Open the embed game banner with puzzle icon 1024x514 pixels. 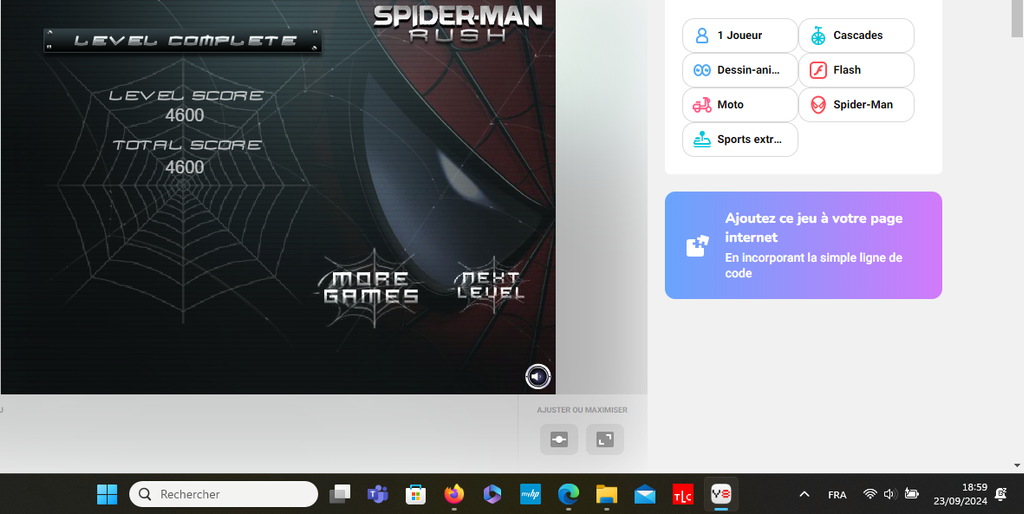[803, 245]
